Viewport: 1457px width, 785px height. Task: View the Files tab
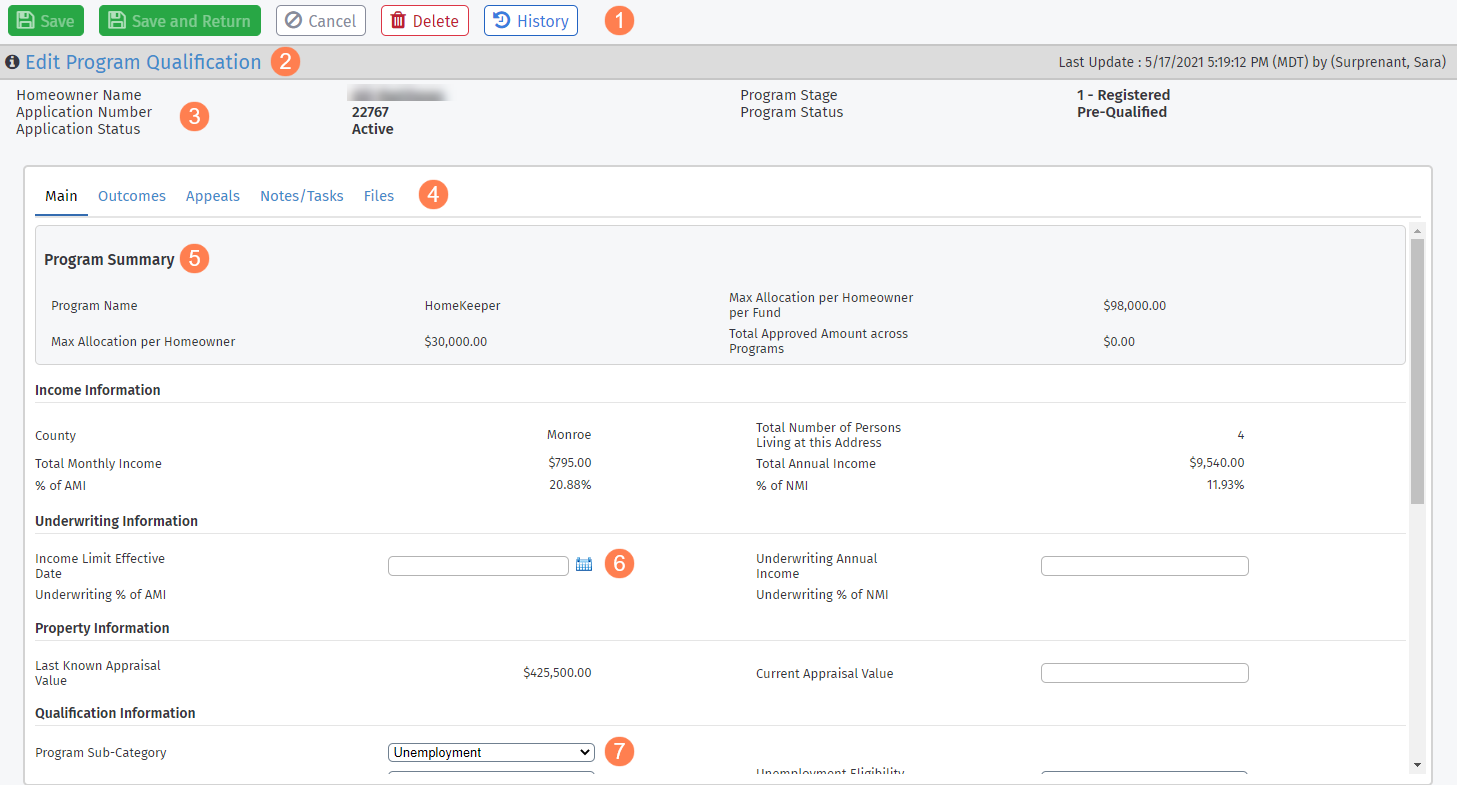click(x=379, y=196)
